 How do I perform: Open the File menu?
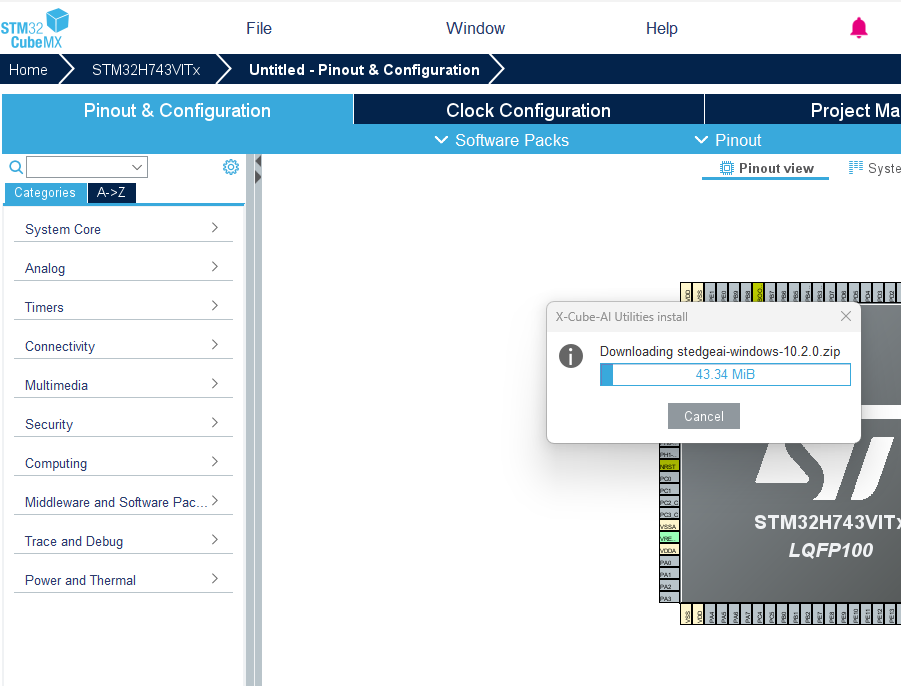(x=259, y=28)
